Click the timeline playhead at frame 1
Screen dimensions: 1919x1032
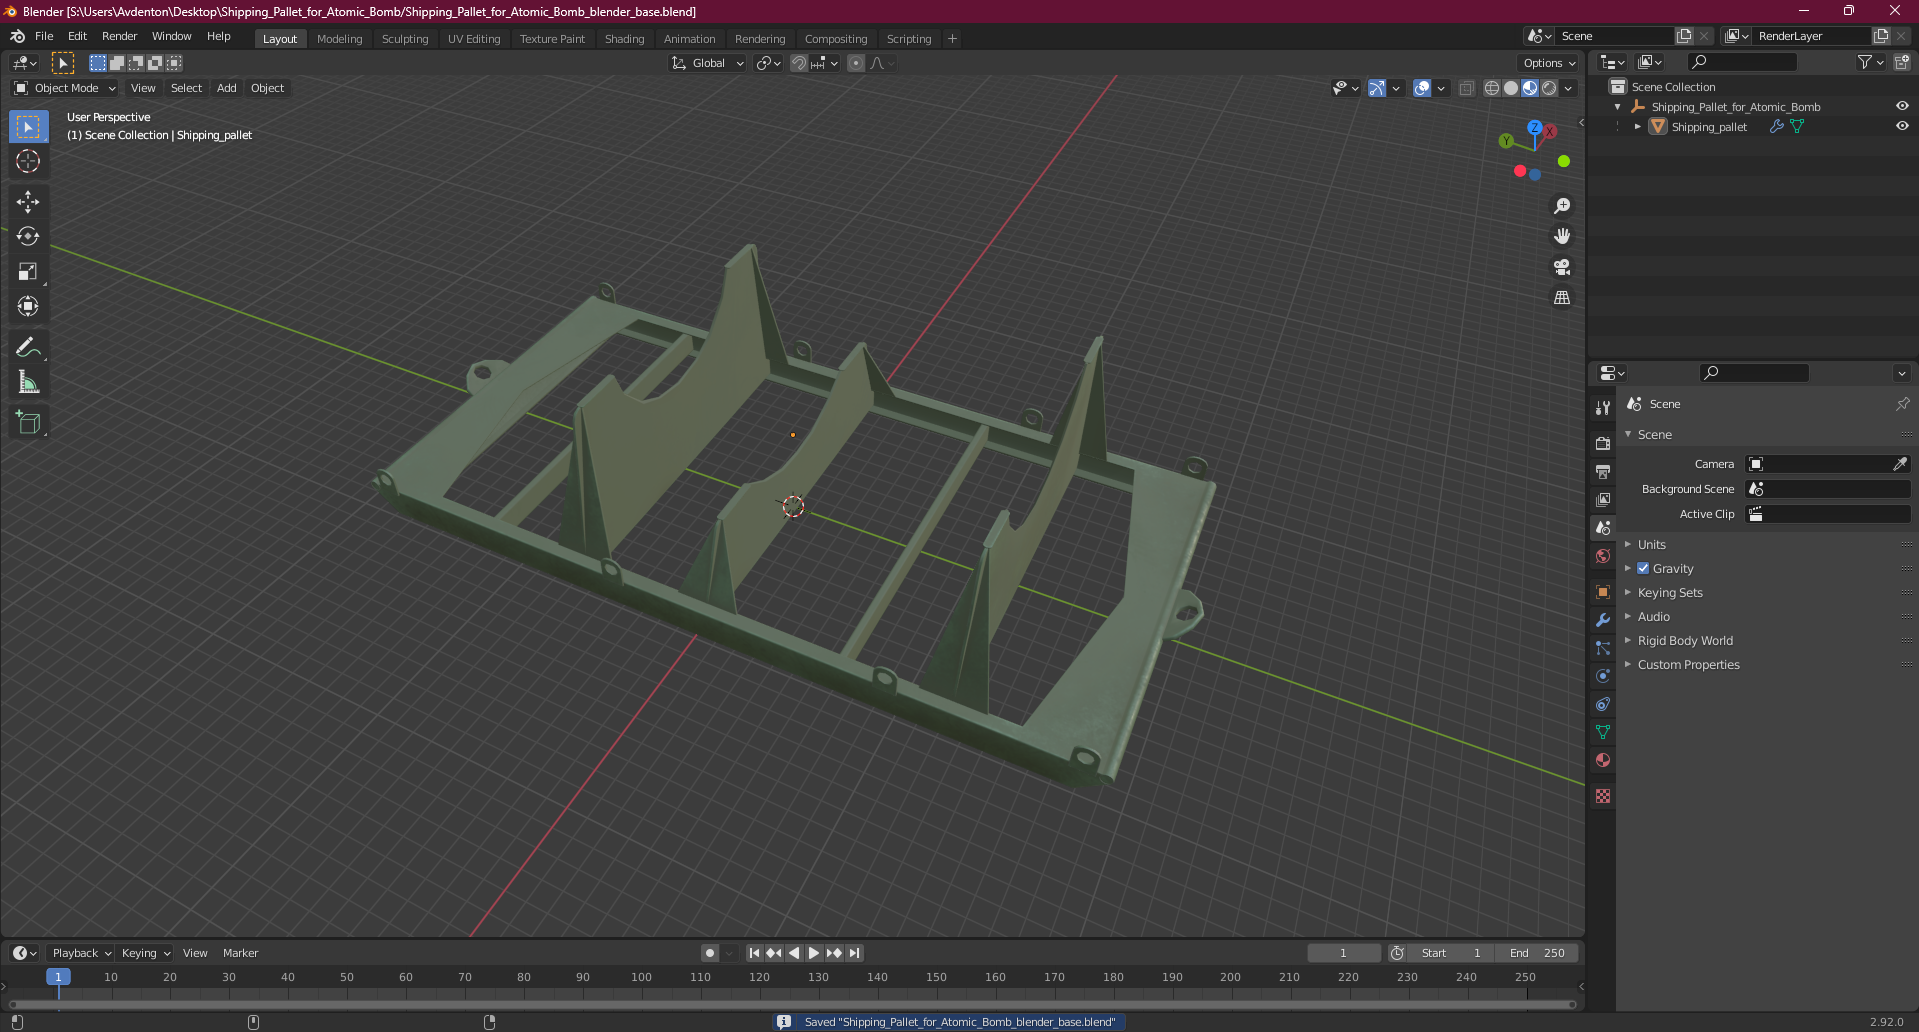click(x=58, y=977)
